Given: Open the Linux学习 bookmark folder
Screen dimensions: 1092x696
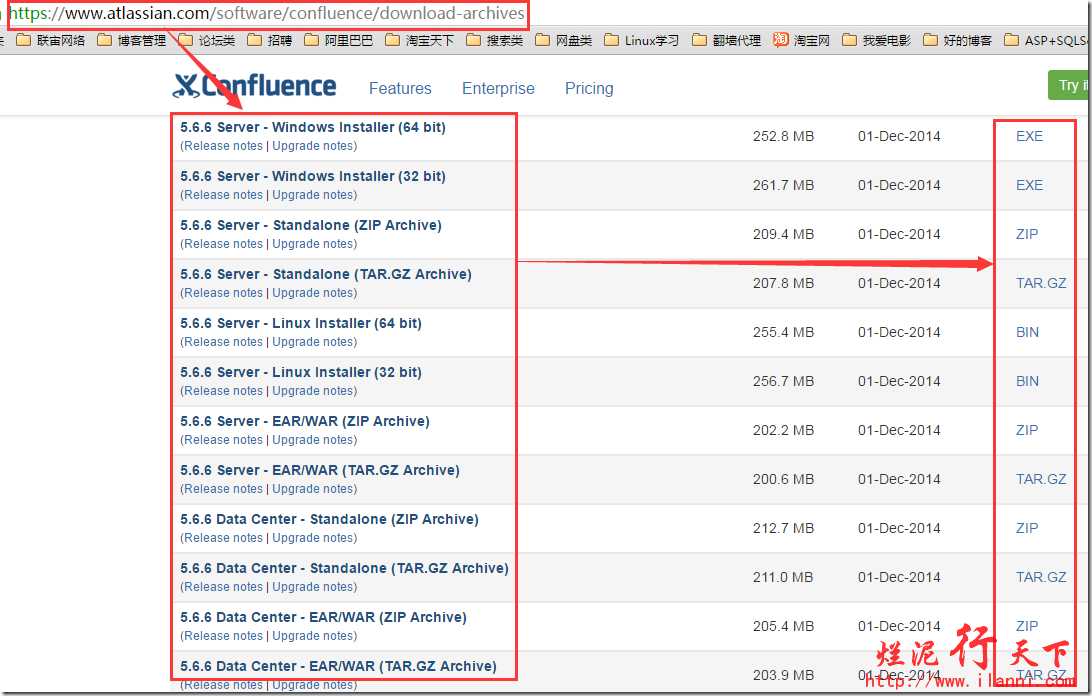Looking at the screenshot, I should 641,40.
